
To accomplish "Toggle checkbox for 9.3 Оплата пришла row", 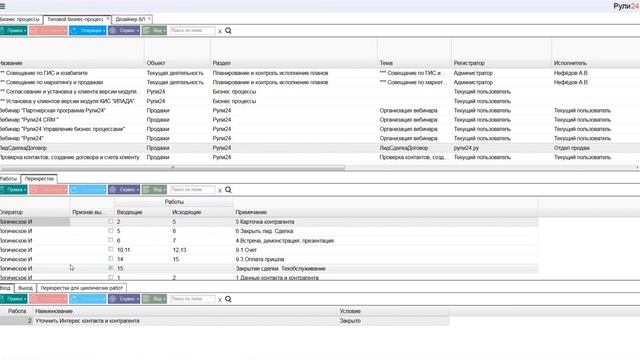I will coord(111,259).
